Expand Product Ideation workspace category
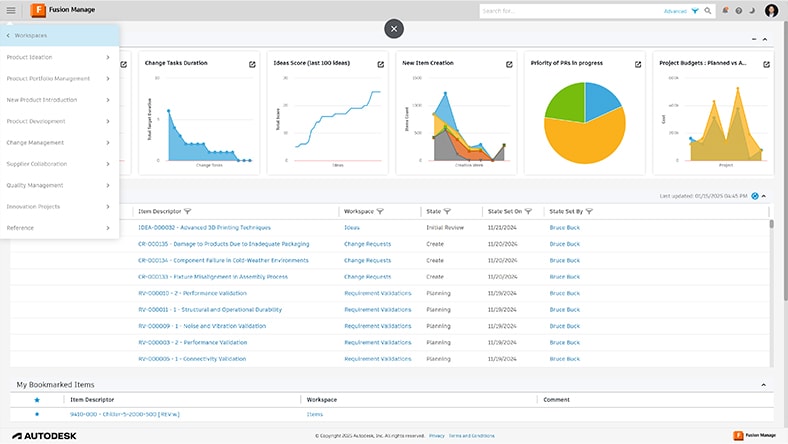Image resolution: width=788 pixels, height=444 pixels. tap(59, 57)
